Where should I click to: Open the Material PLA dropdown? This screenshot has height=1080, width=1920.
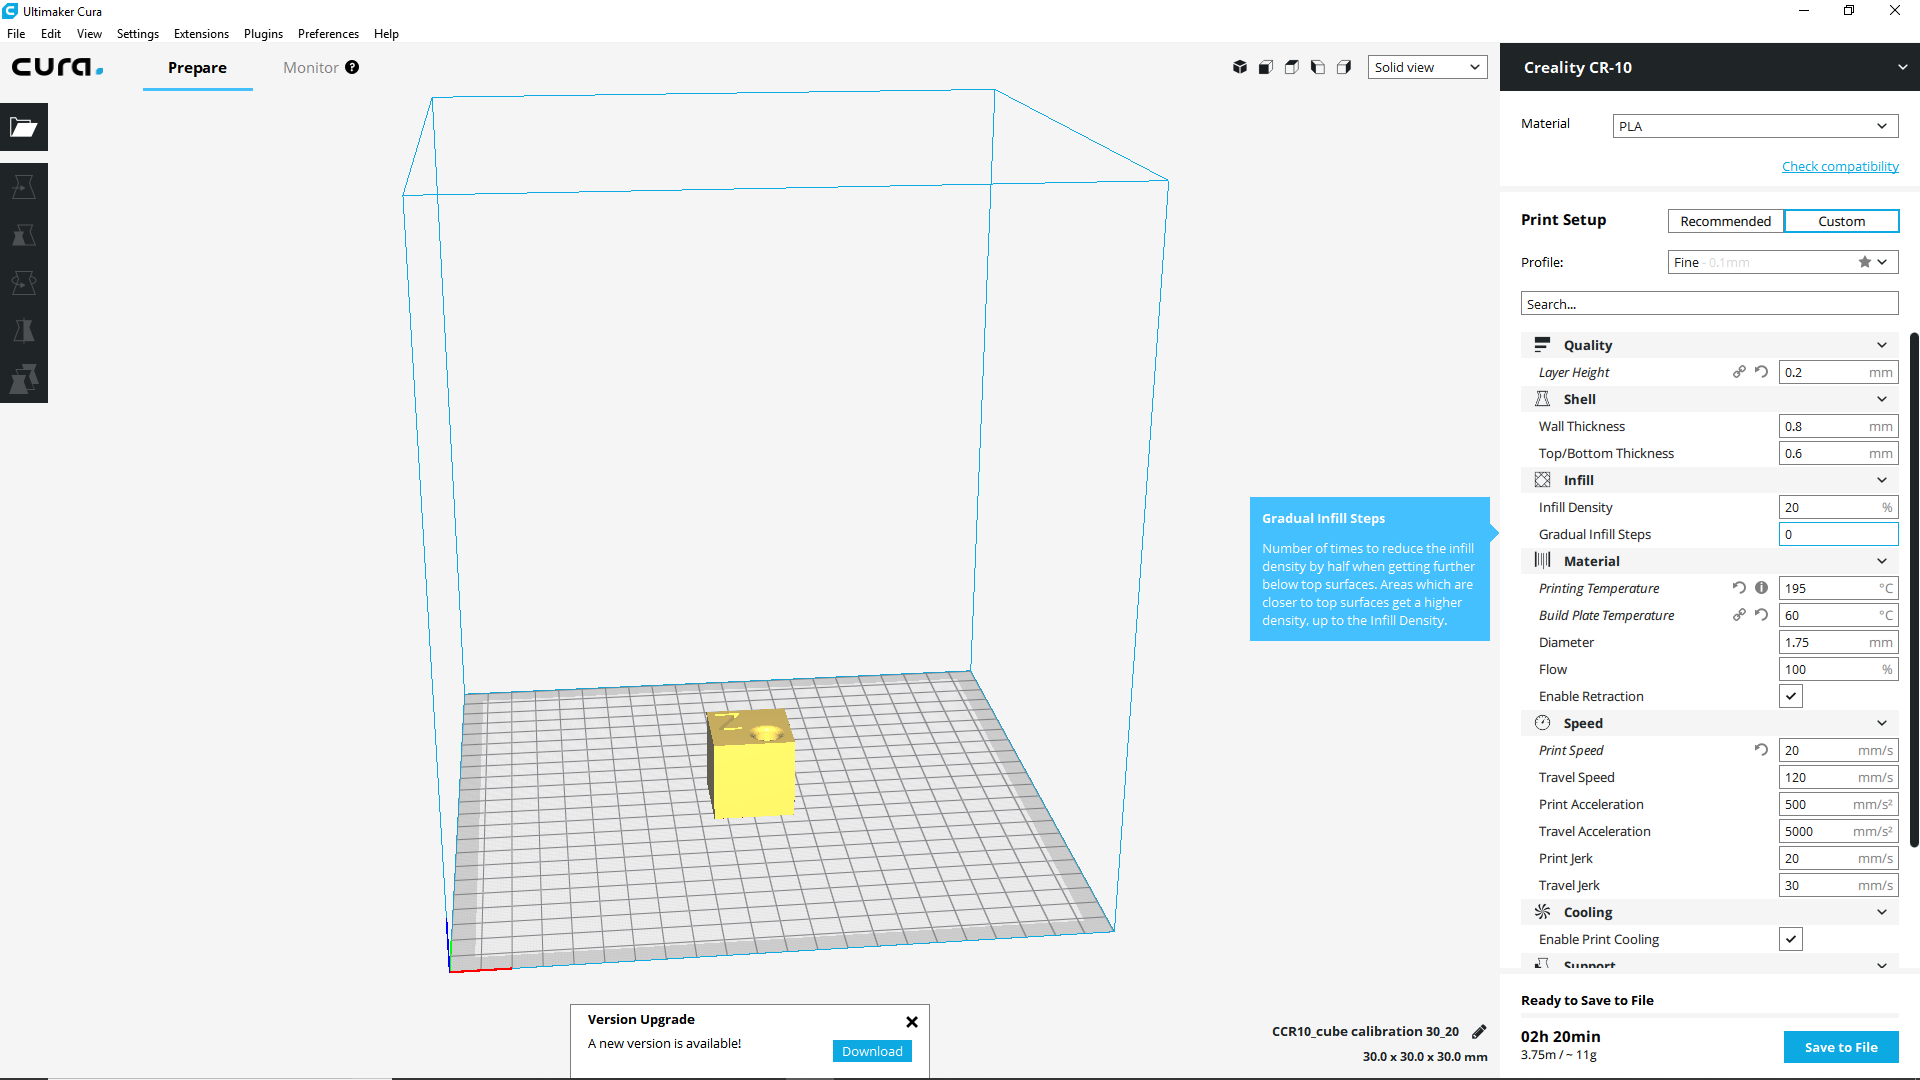[1755, 126]
